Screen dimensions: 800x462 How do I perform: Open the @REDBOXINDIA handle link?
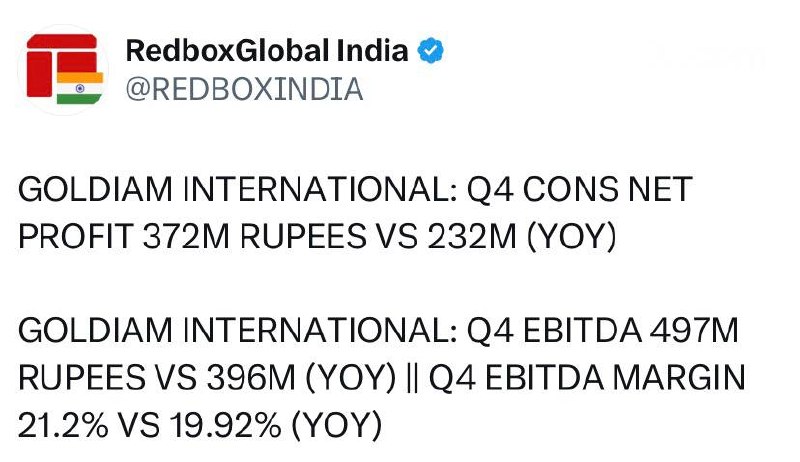(244, 89)
